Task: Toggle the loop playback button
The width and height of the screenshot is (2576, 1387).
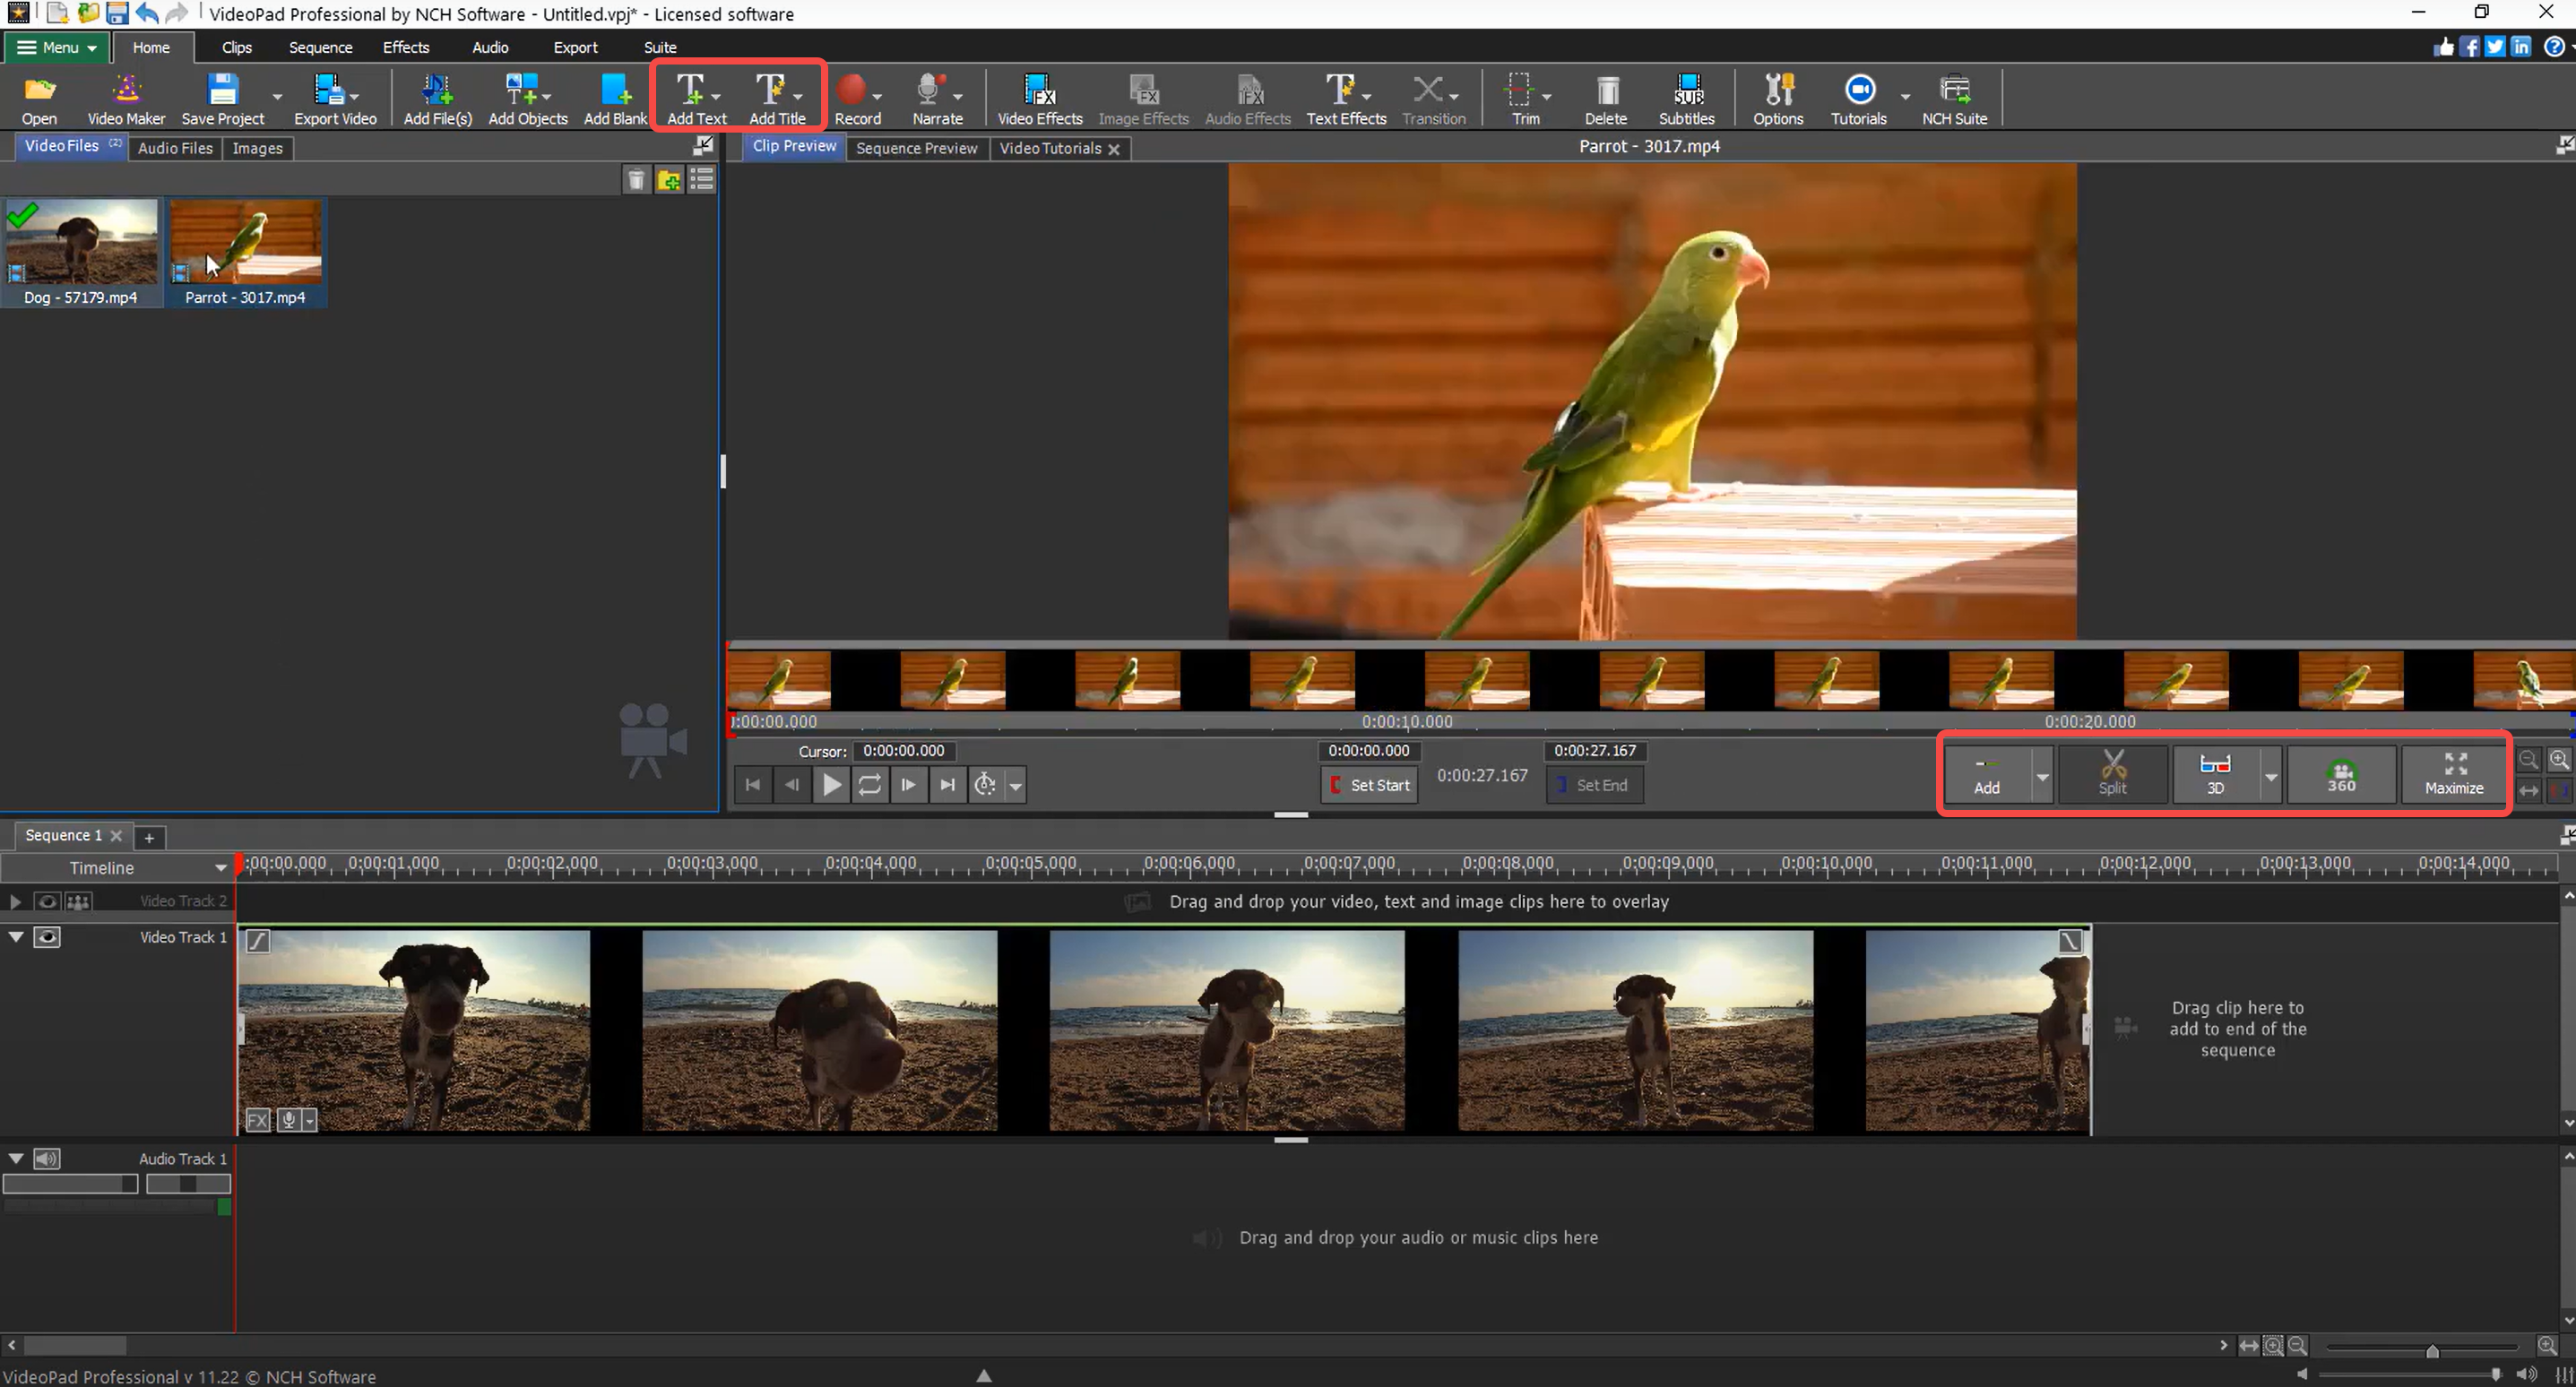Action: (x=869, y=784)
